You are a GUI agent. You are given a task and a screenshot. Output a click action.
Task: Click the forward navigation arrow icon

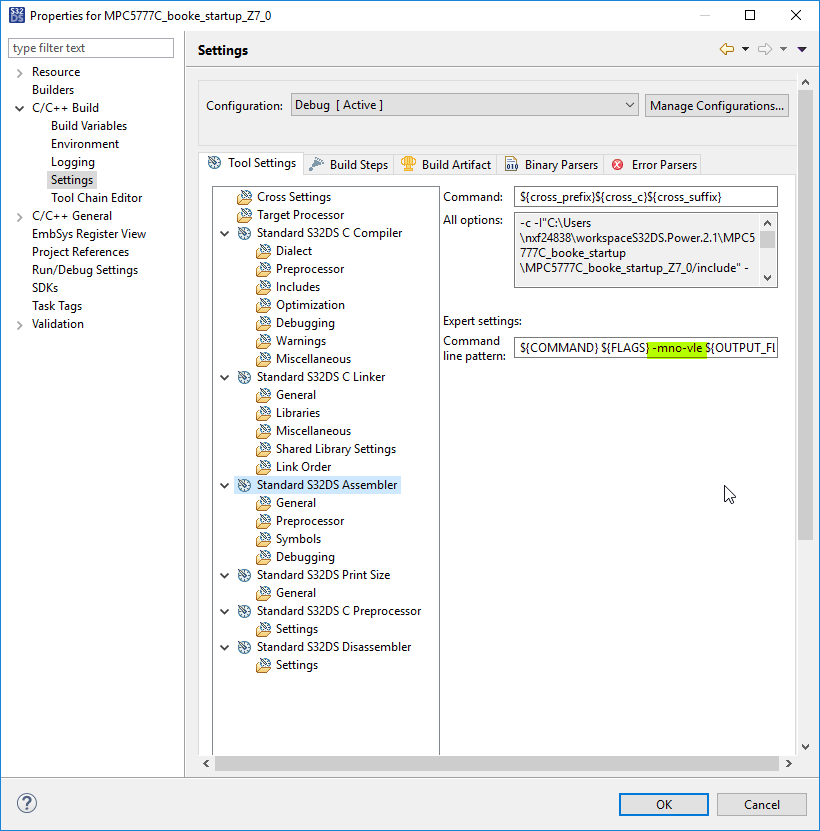coord(765,49)
